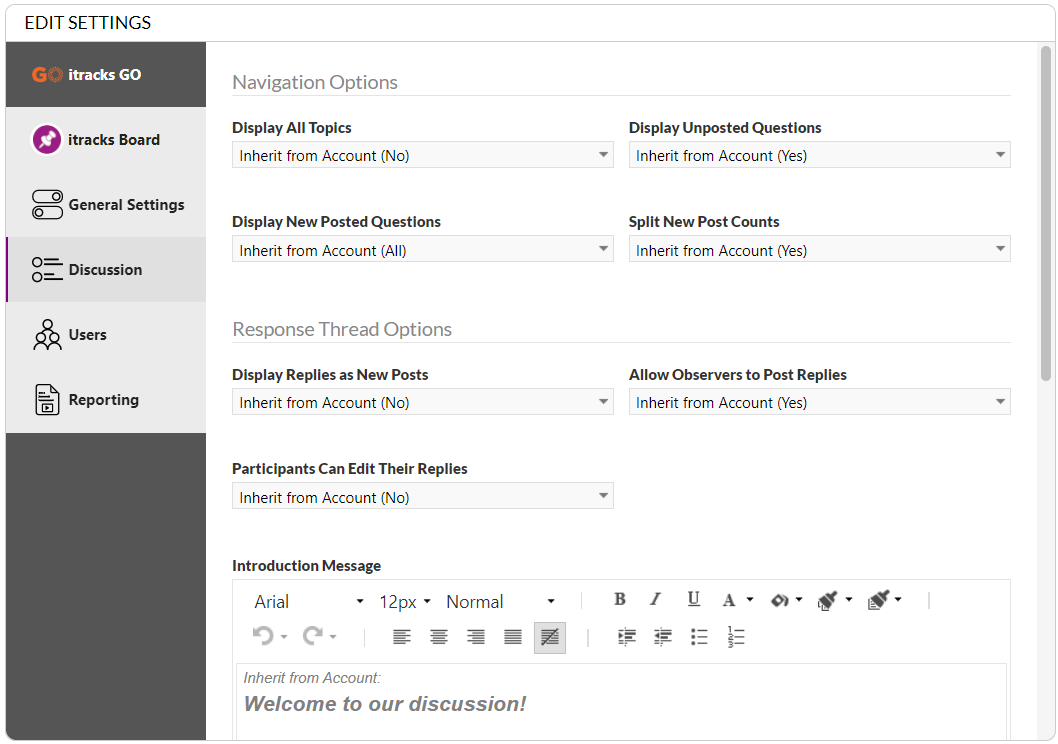
Task: Align text left in the editor
Action: [x=401, y=637]
